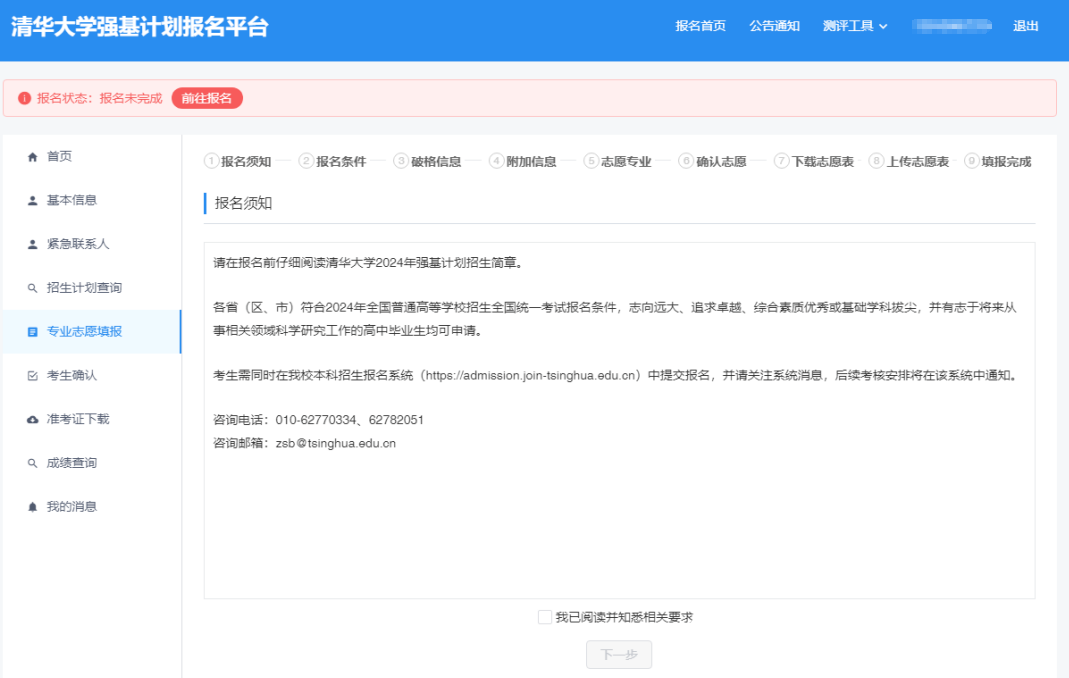
Task: Click the 准考证下载 cloud download icon
Action: [31, 419]
